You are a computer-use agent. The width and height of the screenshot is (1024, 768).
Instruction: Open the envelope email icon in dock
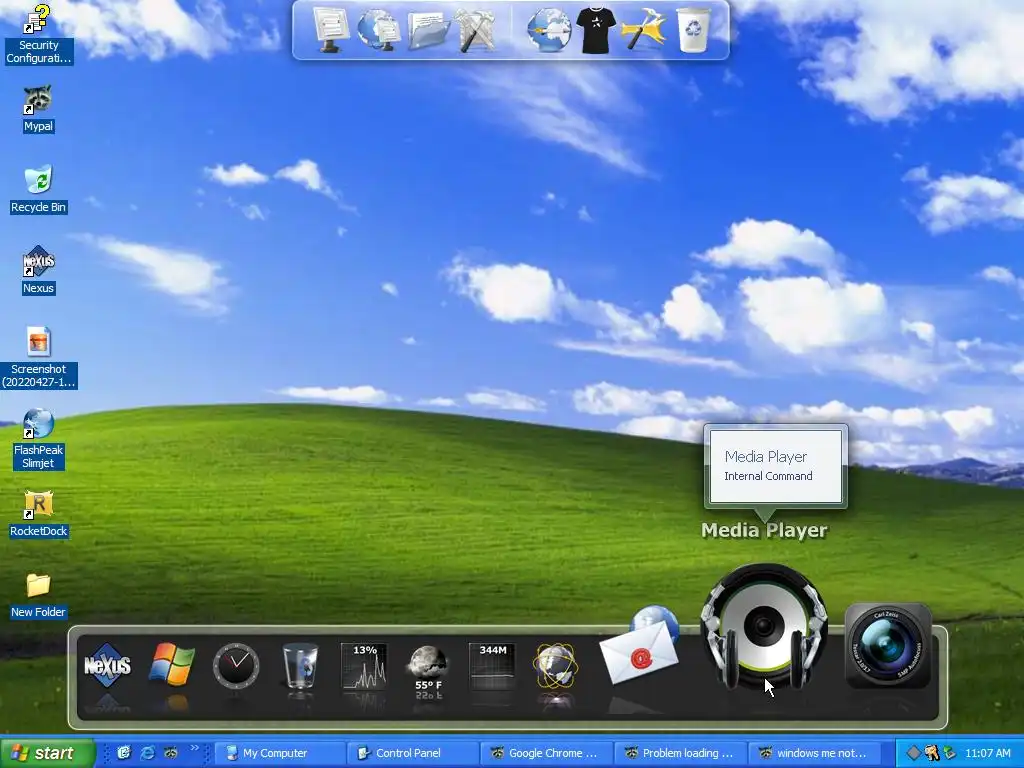coord(640,646)
